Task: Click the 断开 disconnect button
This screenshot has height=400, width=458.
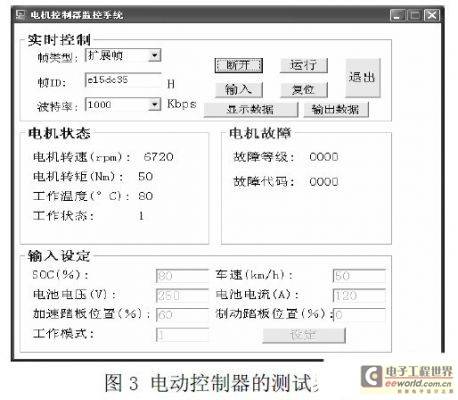Action: coord(238,65)
